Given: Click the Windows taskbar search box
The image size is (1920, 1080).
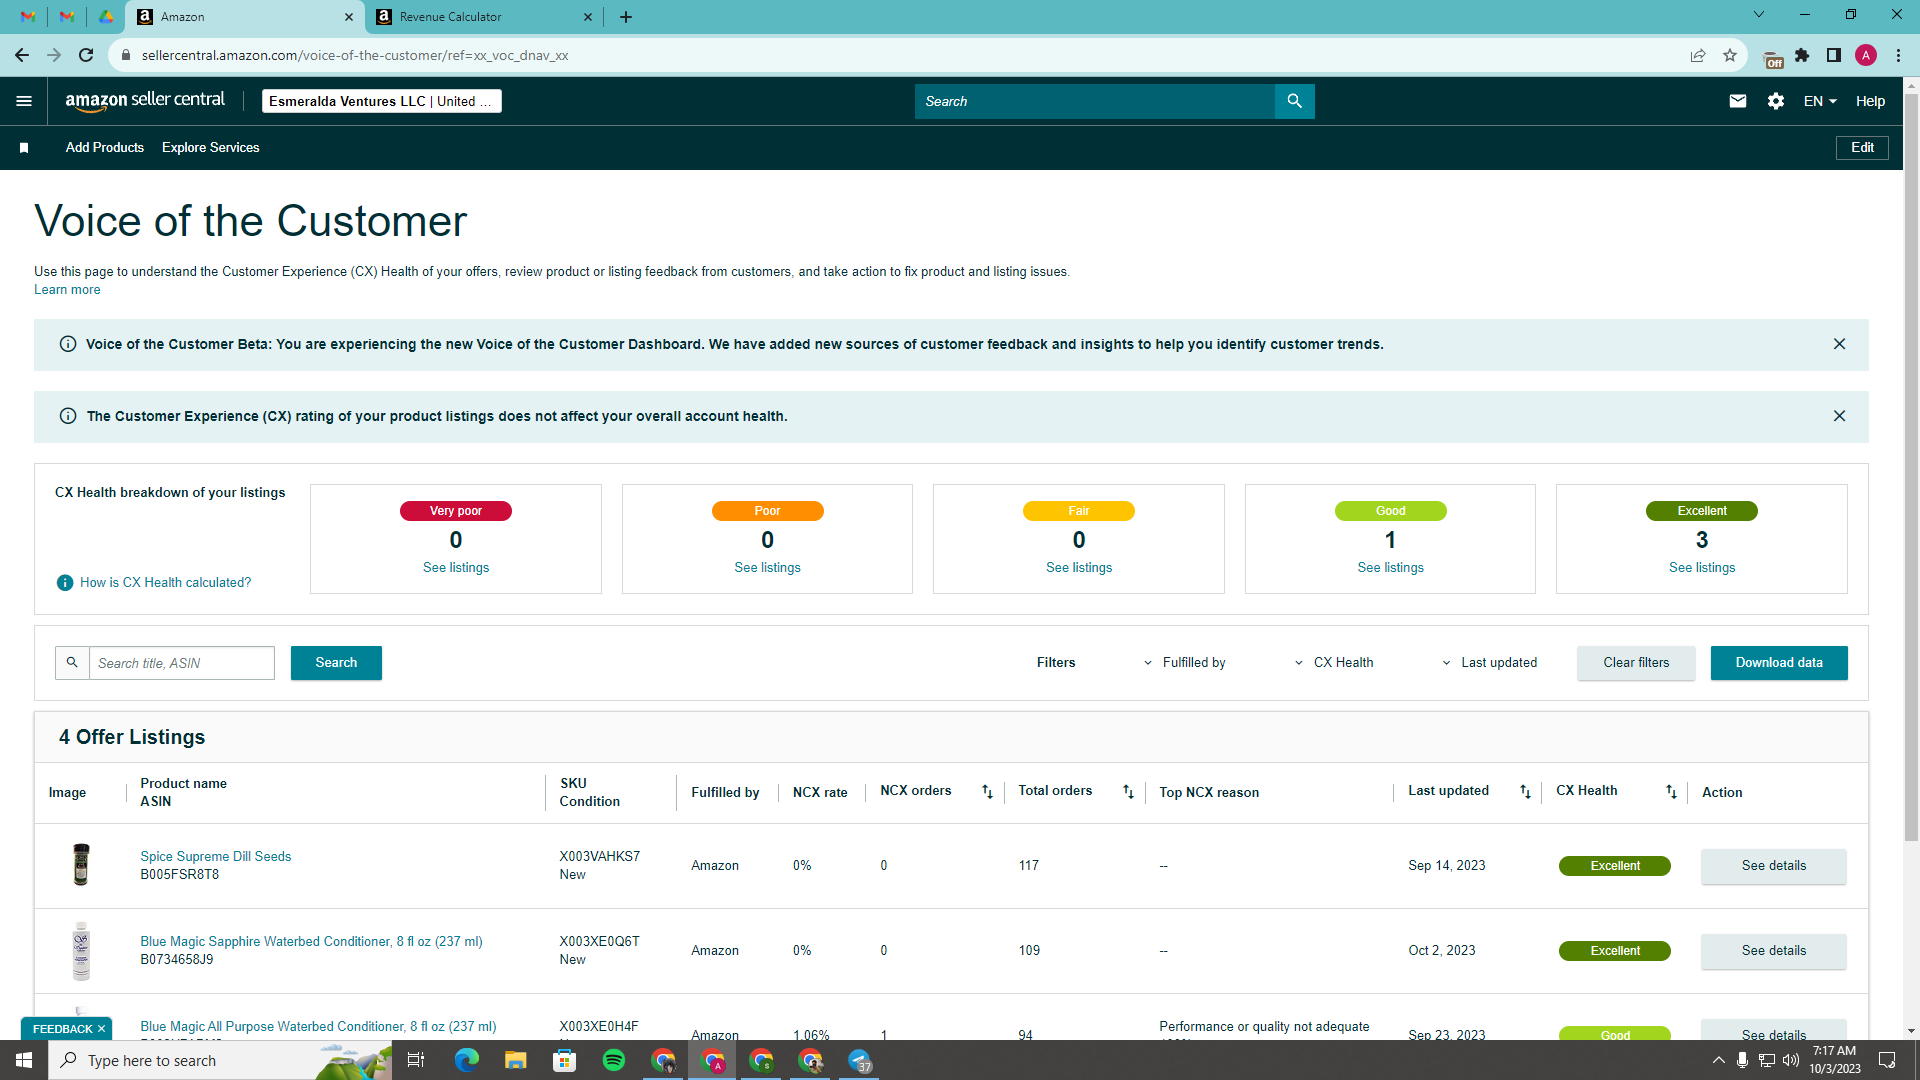Looking at the screenshot, I should point(220,1060).
